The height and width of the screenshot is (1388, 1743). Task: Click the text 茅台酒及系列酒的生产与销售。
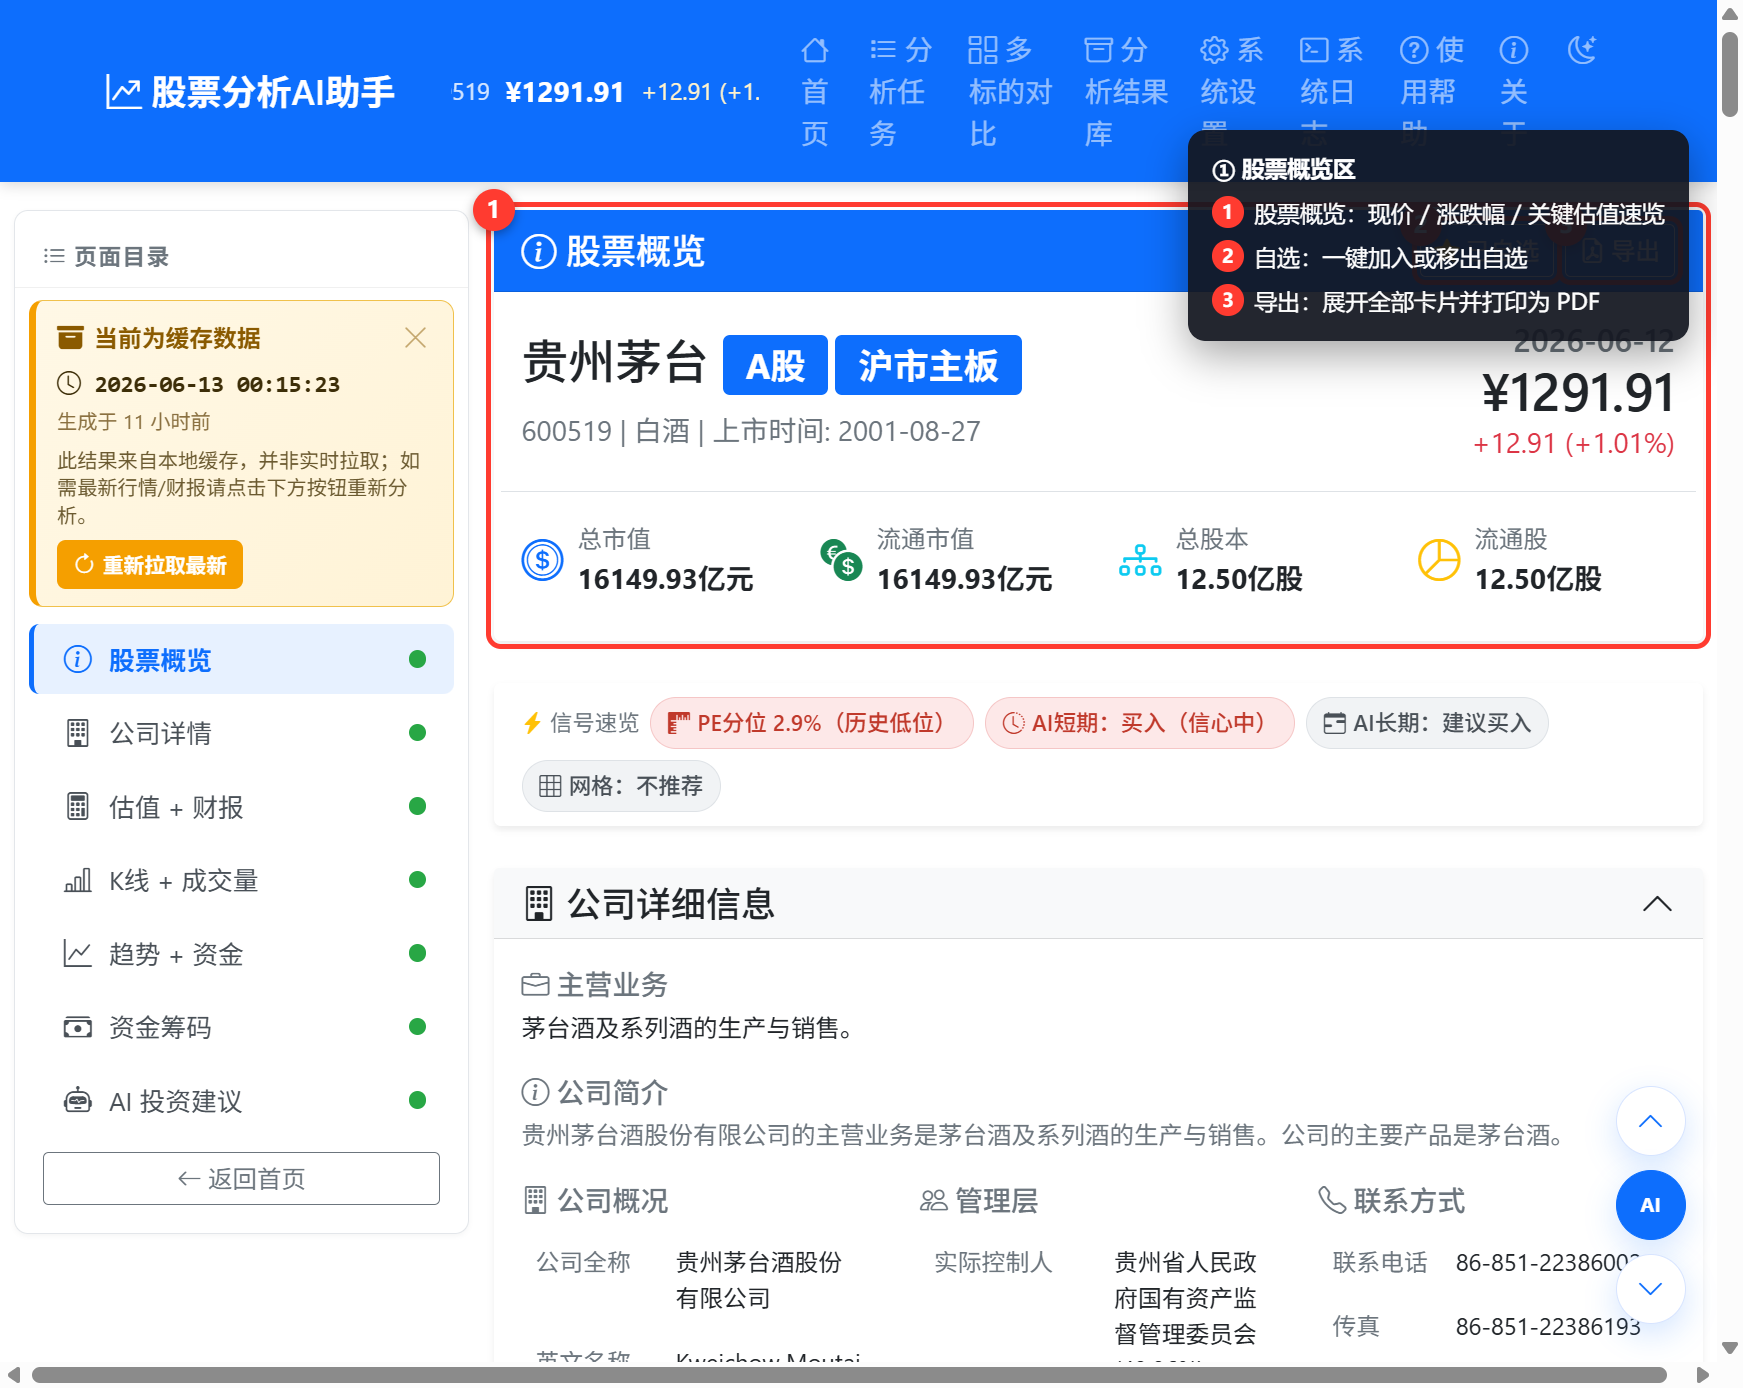tap(691, 1028)
